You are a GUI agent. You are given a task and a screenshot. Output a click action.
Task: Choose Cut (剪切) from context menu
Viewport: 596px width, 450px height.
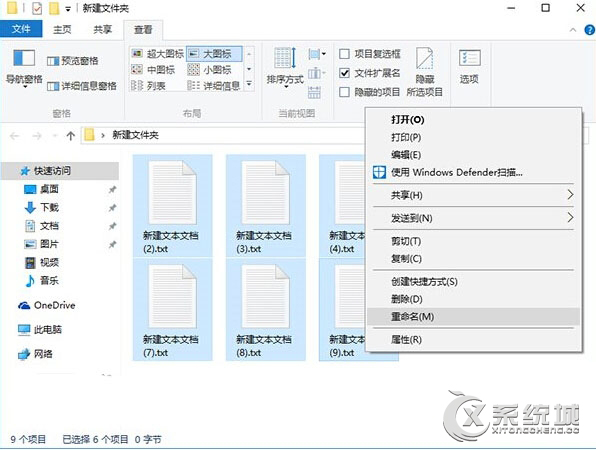coord(473,241)
